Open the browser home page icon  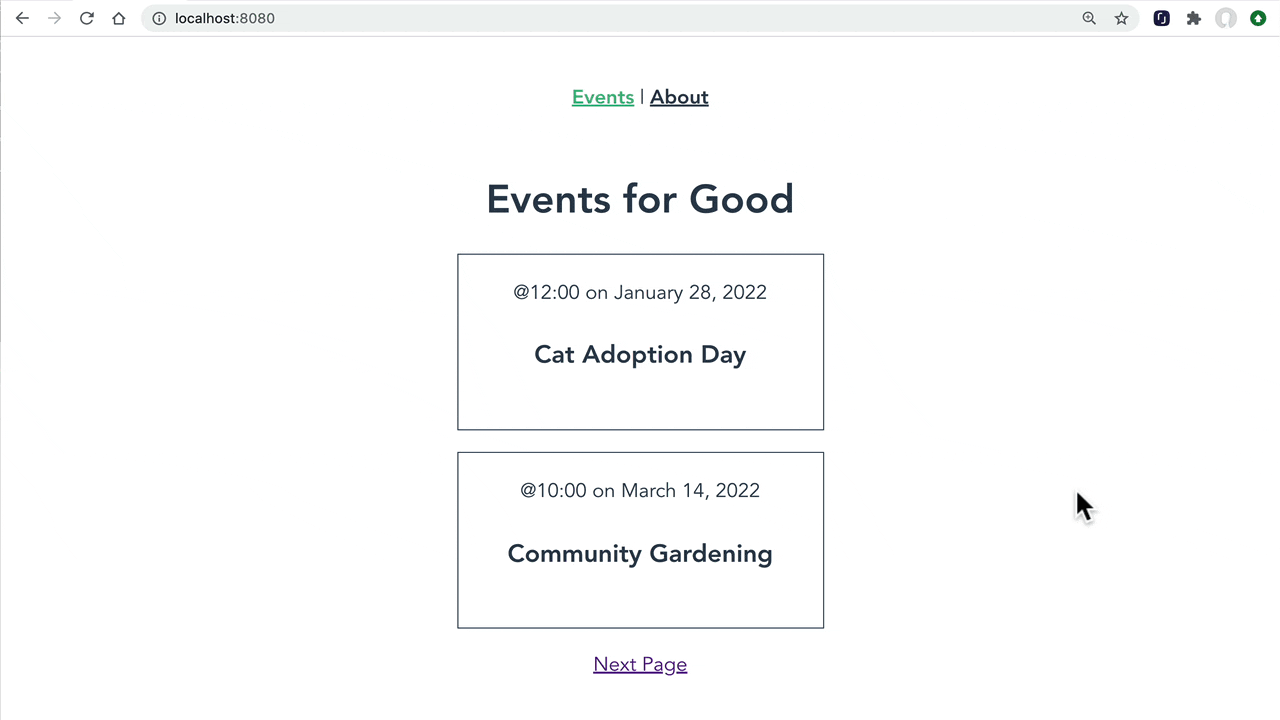[x=119, y=18]
